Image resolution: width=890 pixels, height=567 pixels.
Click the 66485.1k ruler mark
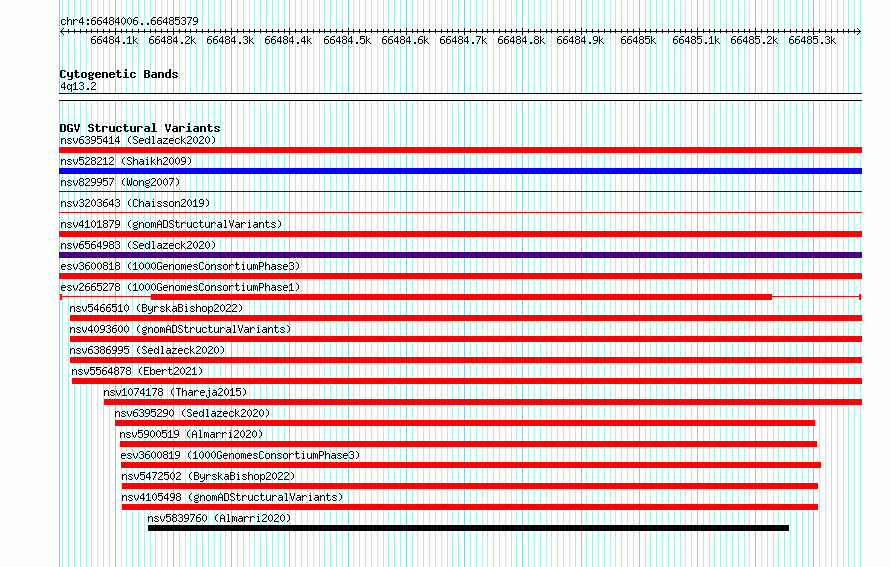tap(696, 40)
